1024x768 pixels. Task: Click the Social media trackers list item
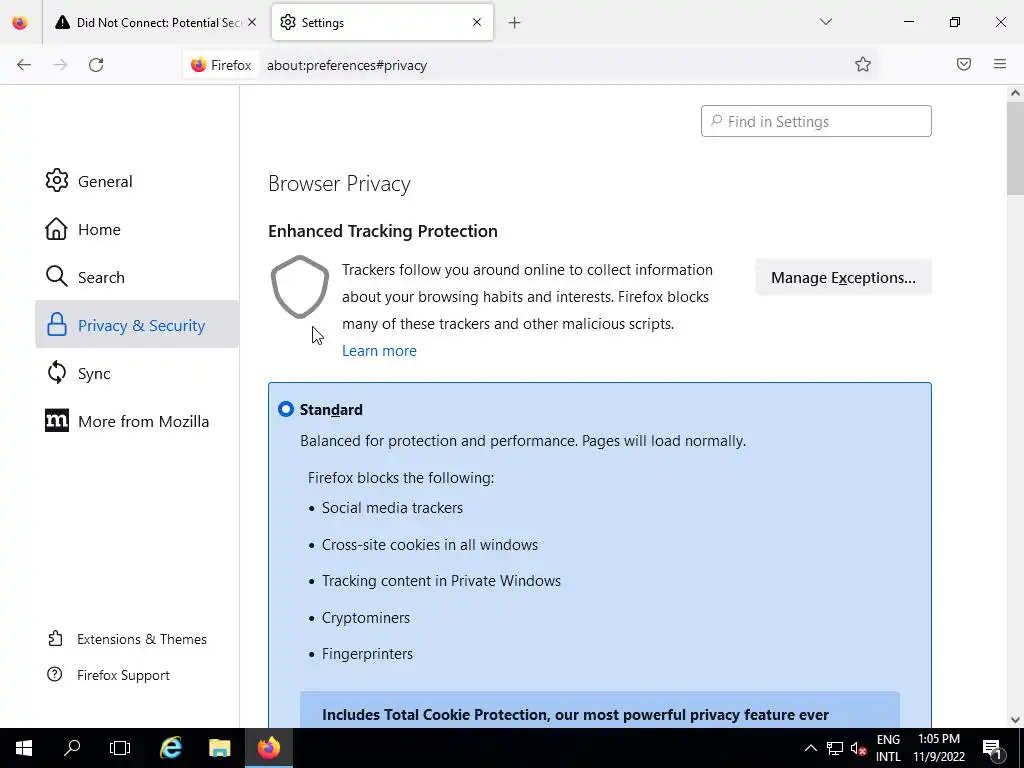tap(392, 508)
